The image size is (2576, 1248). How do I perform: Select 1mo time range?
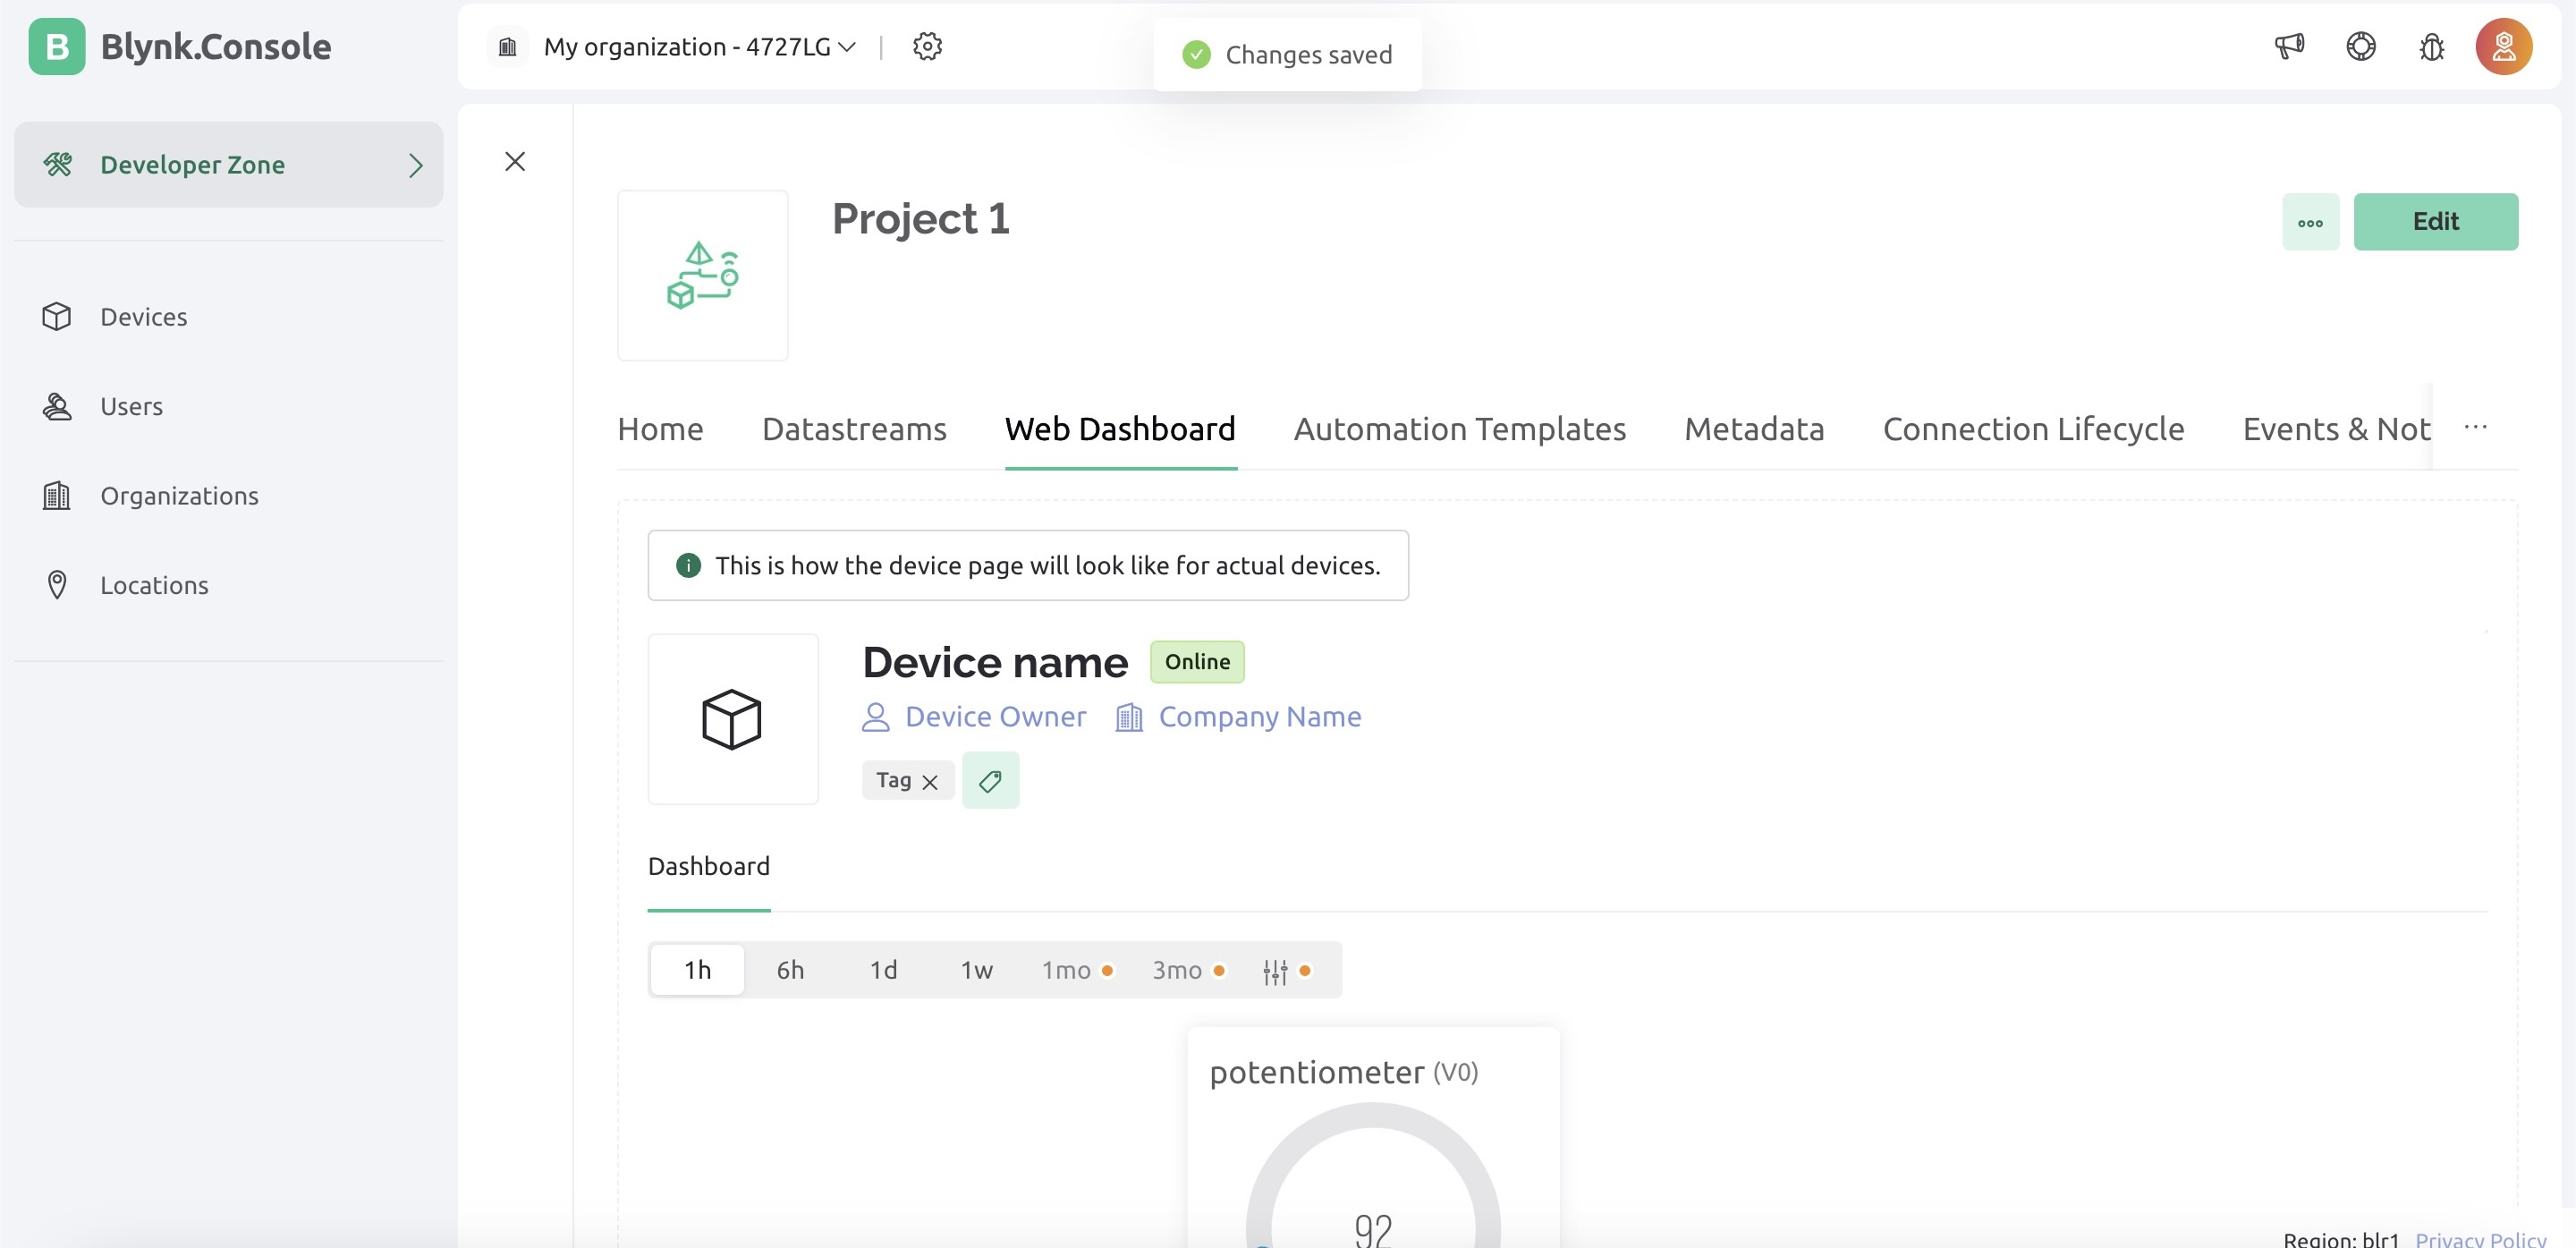coord(1077,970)
